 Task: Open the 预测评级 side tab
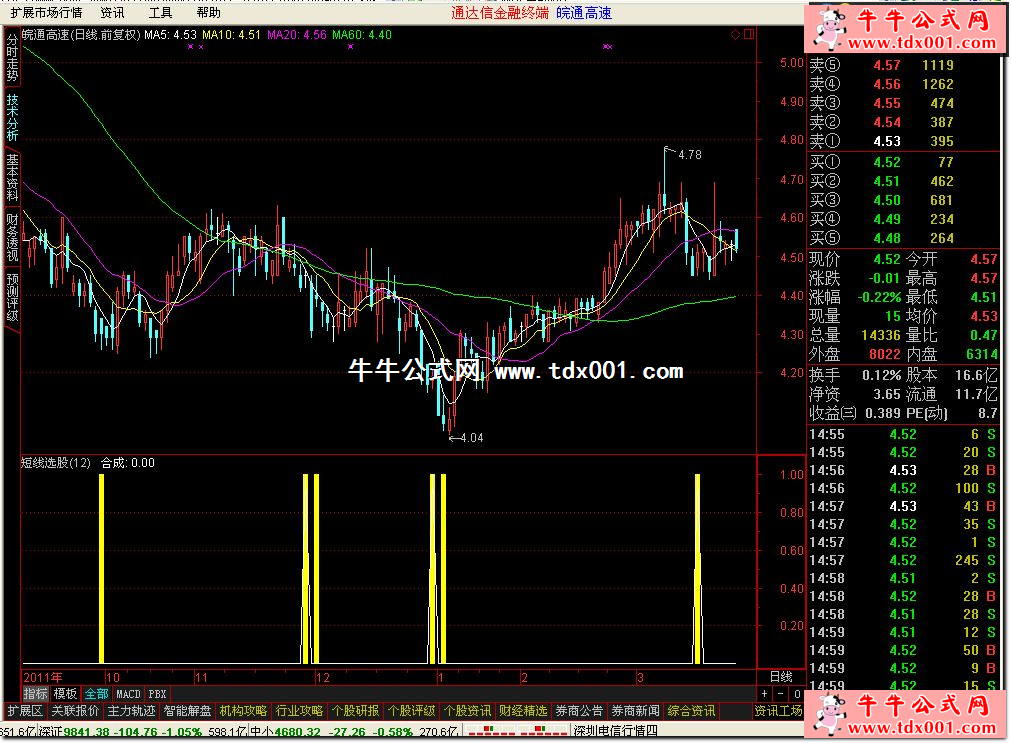point(12,298)
